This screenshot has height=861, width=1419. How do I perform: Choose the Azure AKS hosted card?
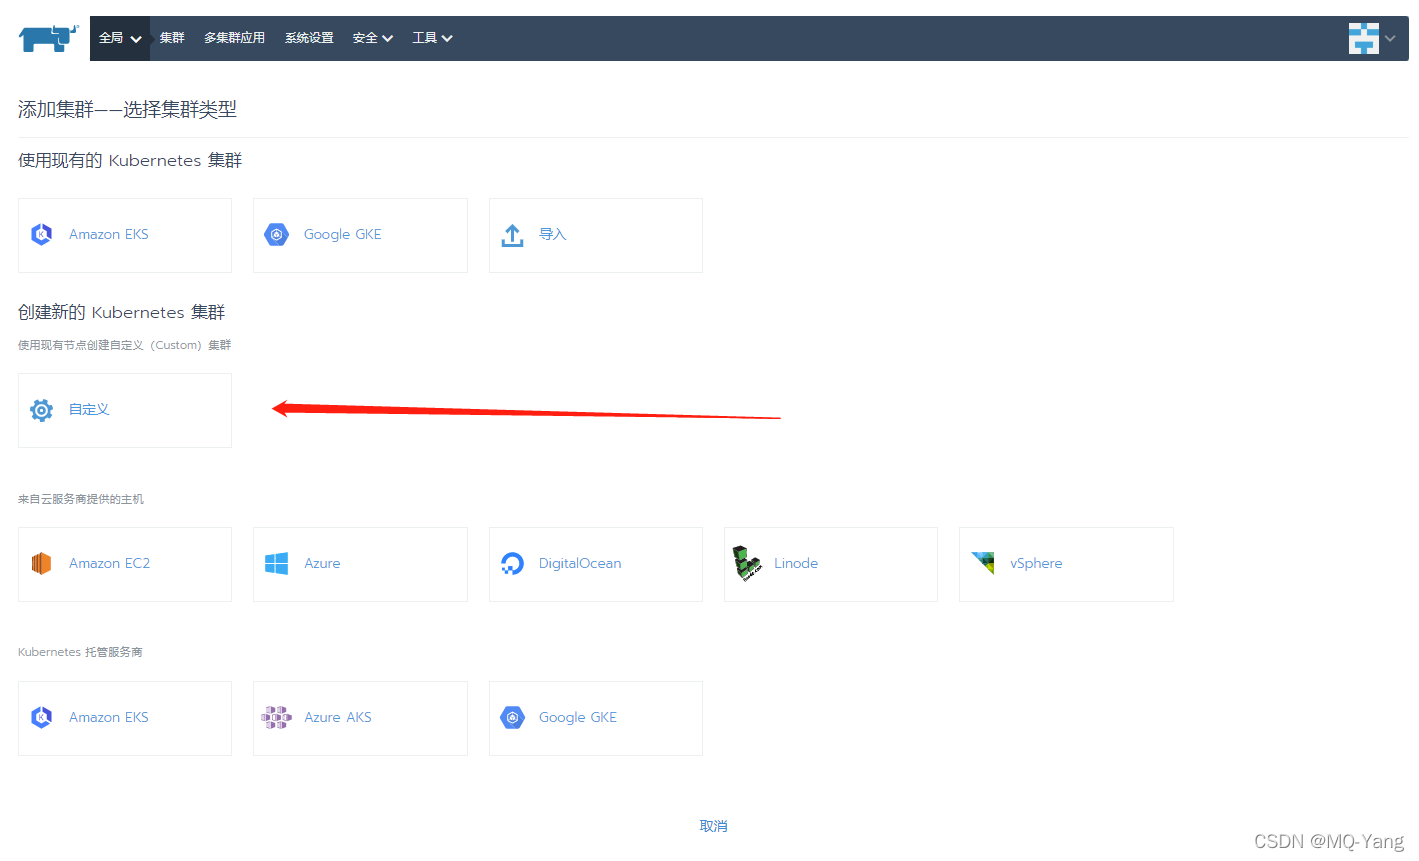(360, 718)
